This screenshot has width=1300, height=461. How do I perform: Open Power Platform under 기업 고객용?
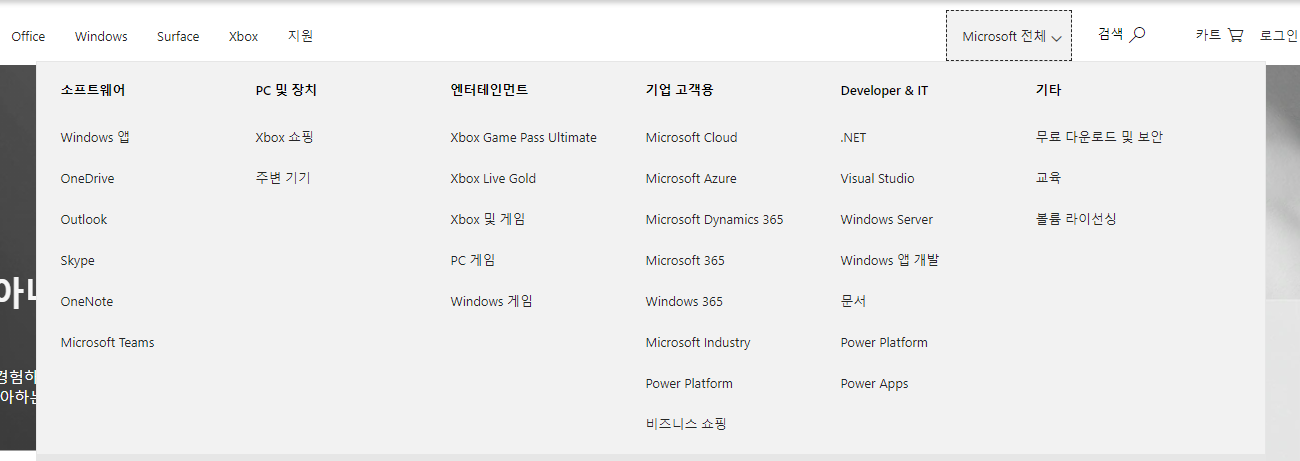click(x=689, y=383)
